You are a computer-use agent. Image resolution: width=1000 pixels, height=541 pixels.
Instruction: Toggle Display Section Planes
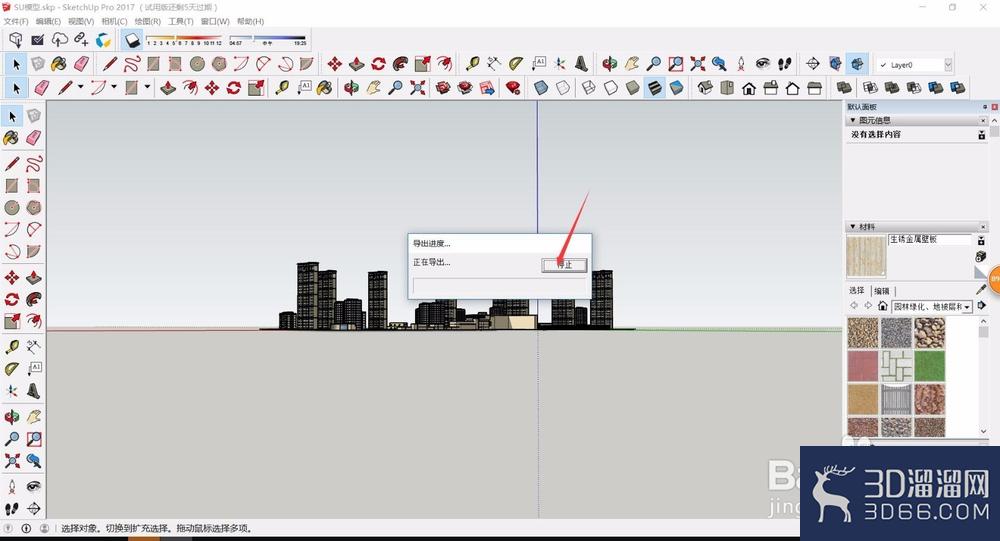835,64
